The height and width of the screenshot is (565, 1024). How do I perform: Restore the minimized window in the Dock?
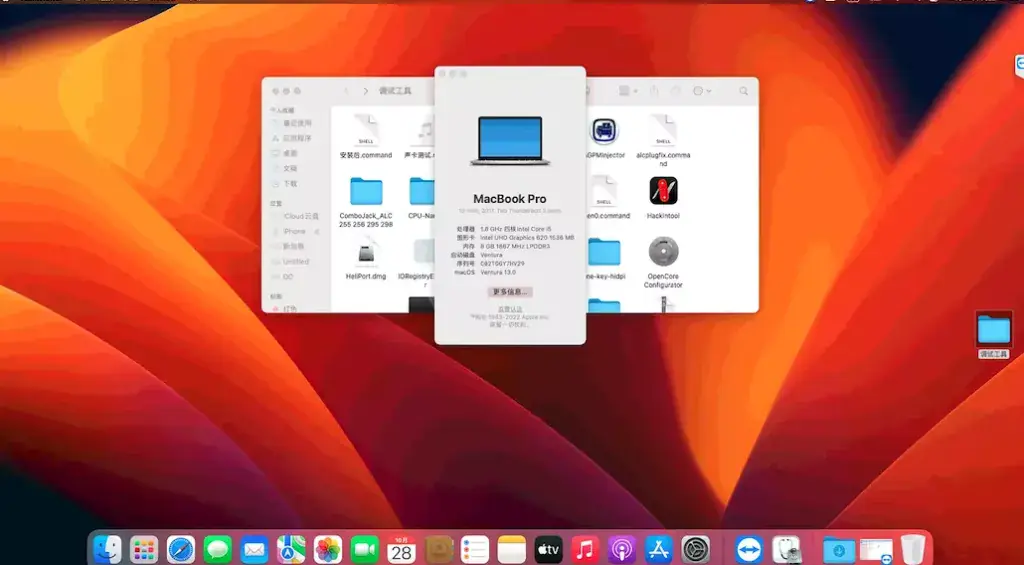(876, 550)
